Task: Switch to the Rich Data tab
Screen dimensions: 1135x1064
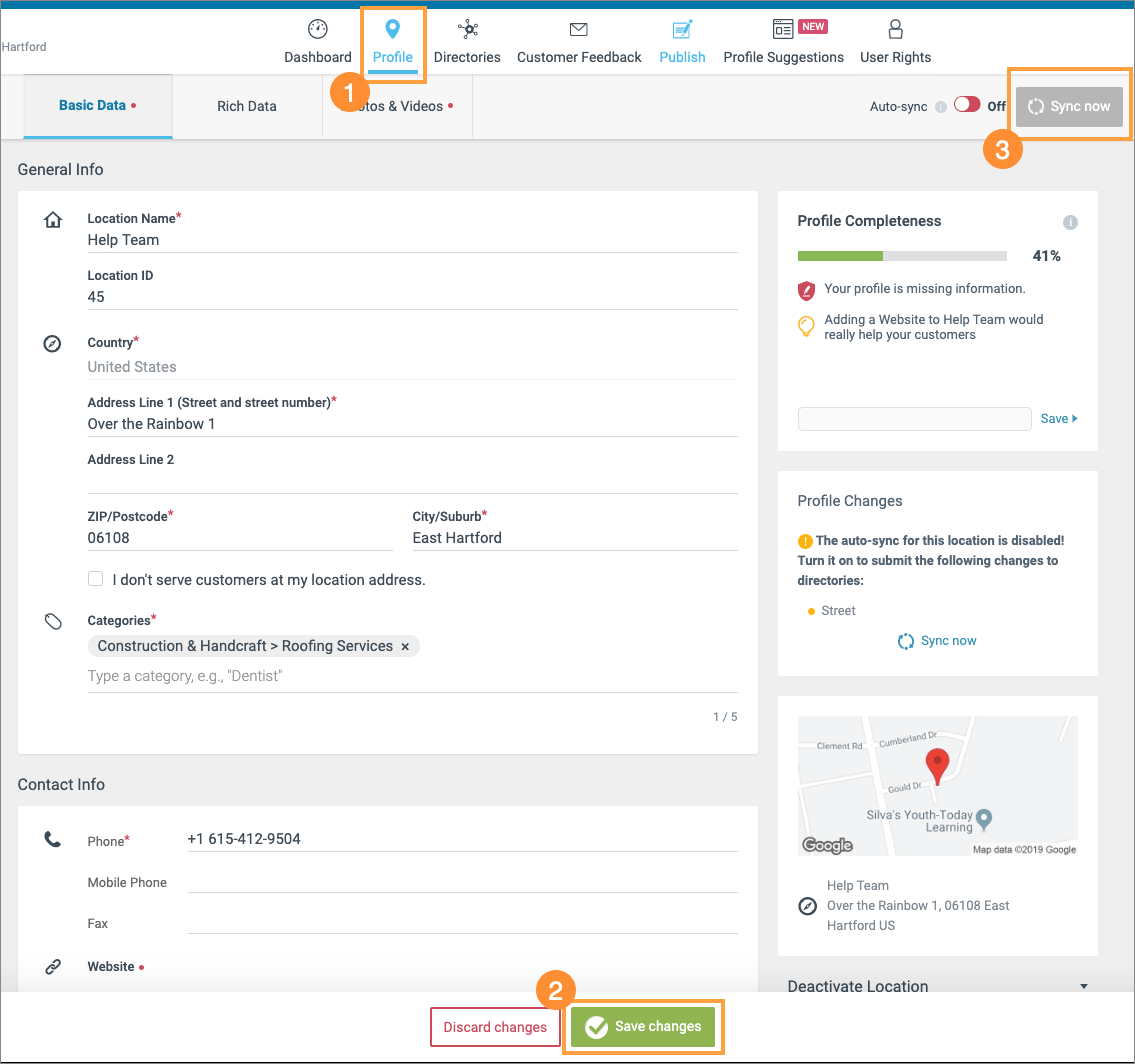Action: click(x=247, y=106)
